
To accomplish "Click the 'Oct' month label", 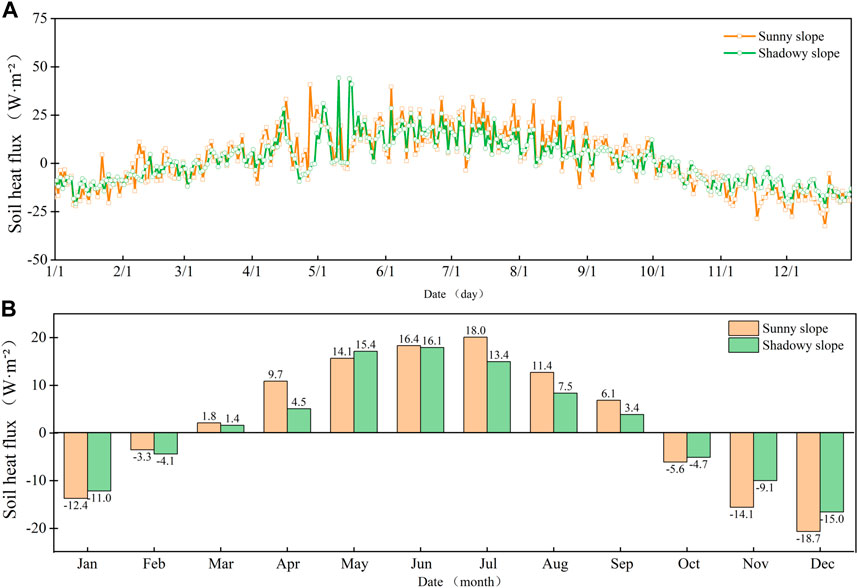I will point(688,563).
